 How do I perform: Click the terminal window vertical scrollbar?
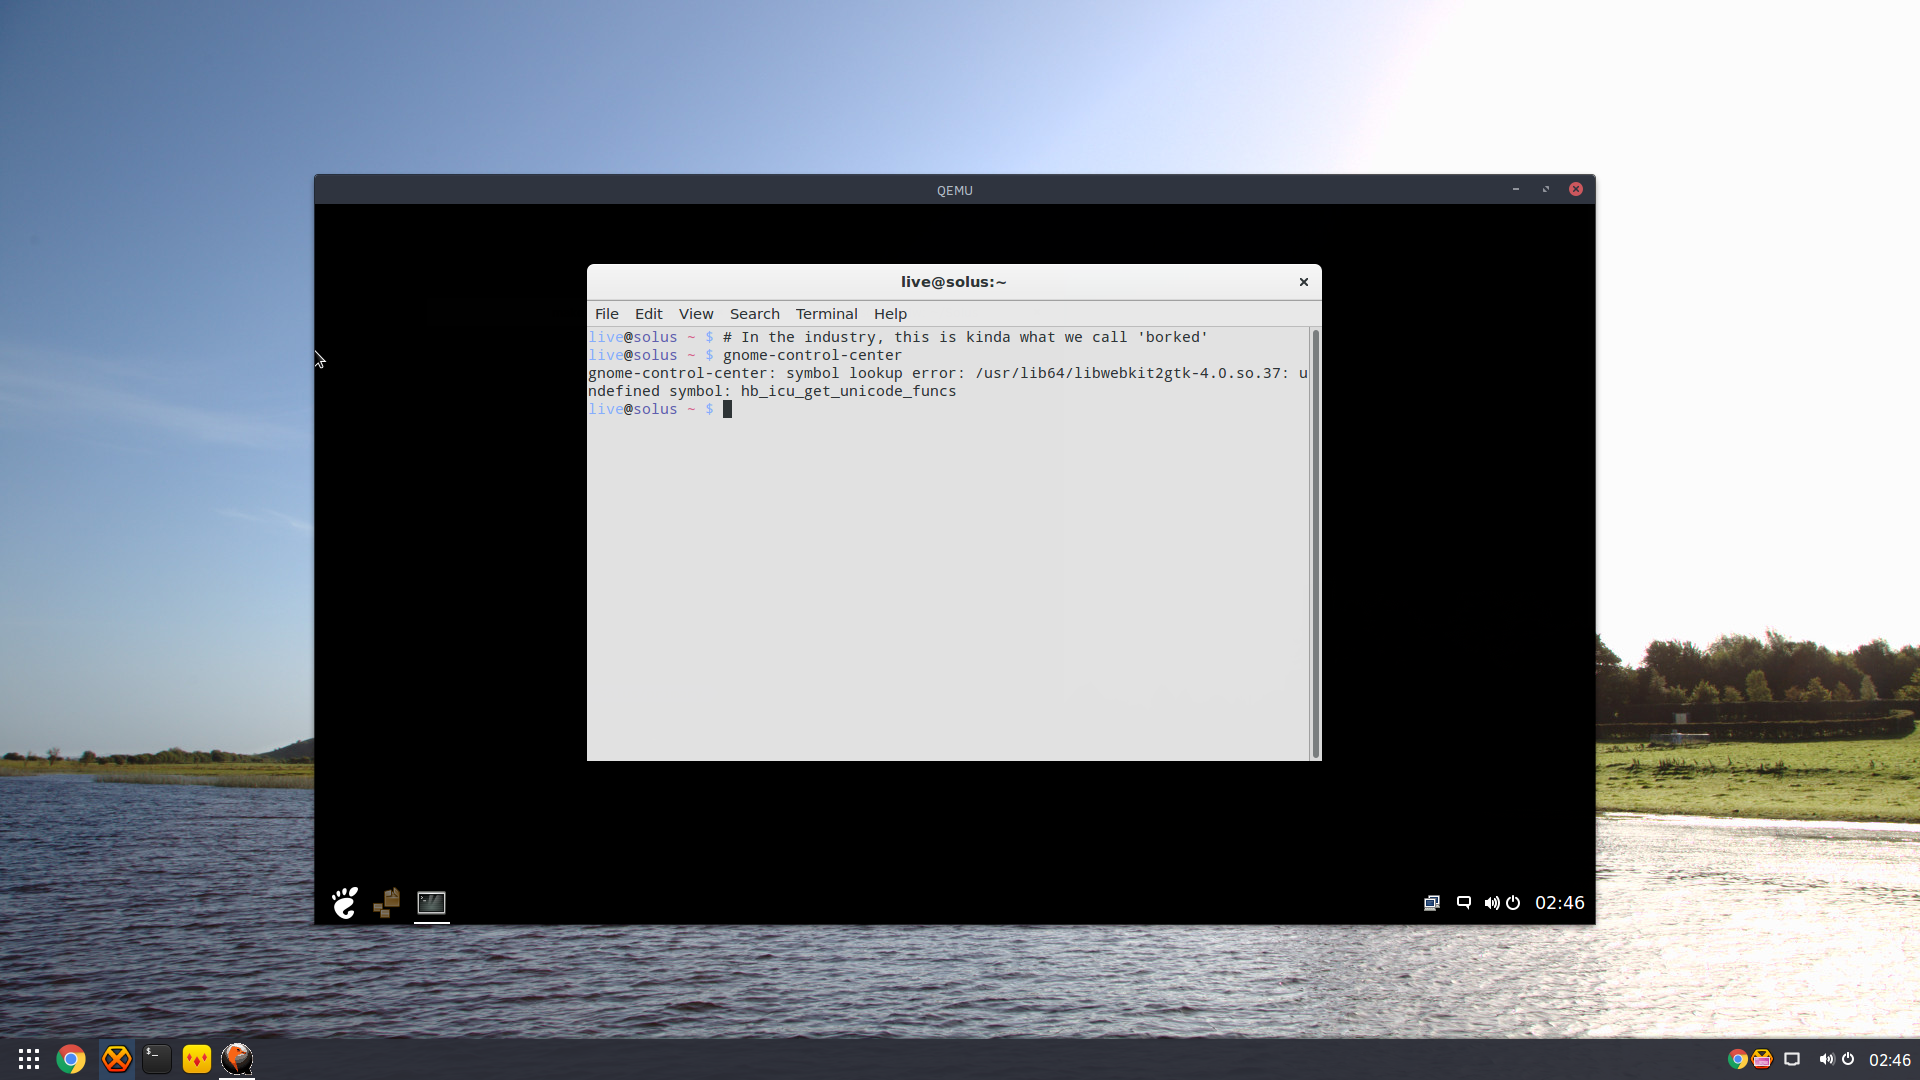pos(1315,543)
